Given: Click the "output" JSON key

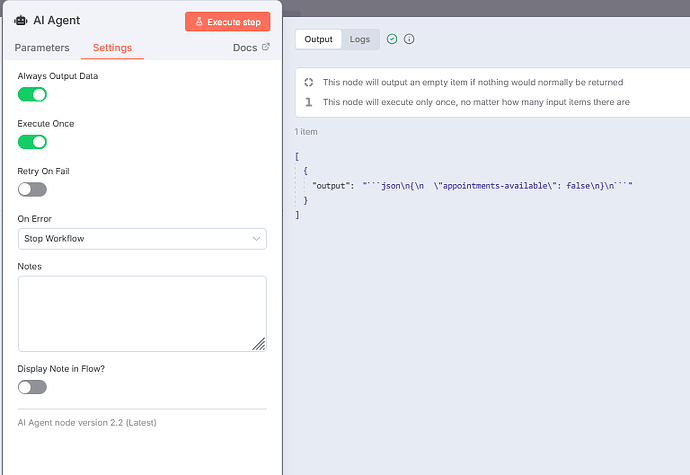Looking at the screenshot, I should pyautogui.click(x=329, y=186).
